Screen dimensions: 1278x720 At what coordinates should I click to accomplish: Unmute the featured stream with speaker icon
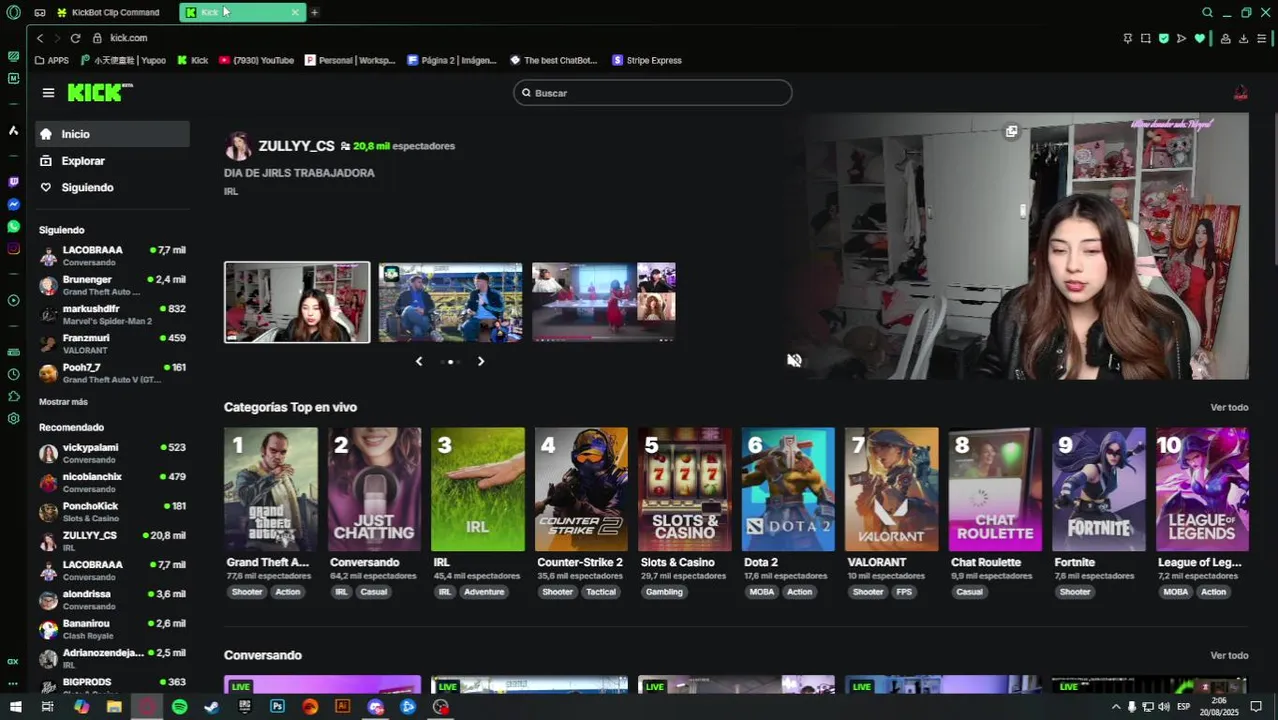click(794, 360)
